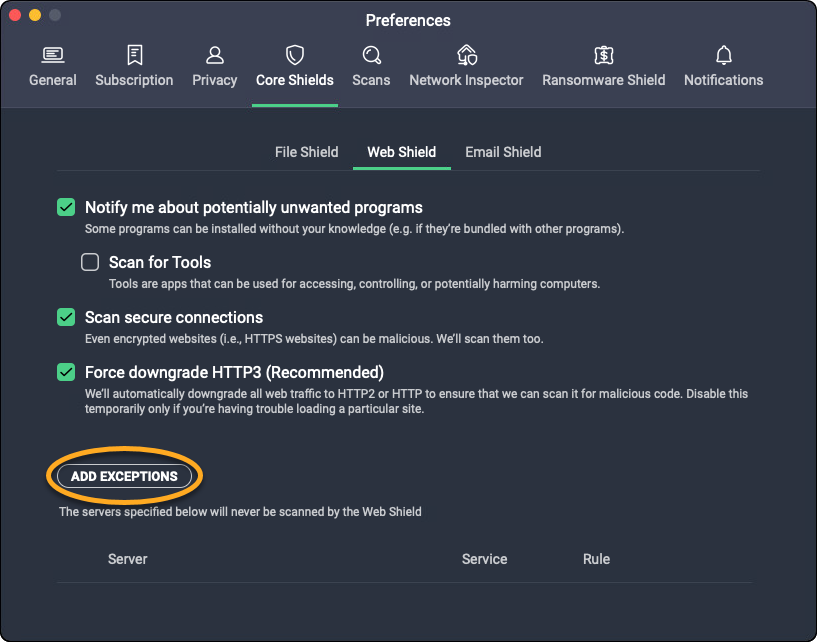Click the Service column header
The image size is (817, 642).
coord(485,559)
